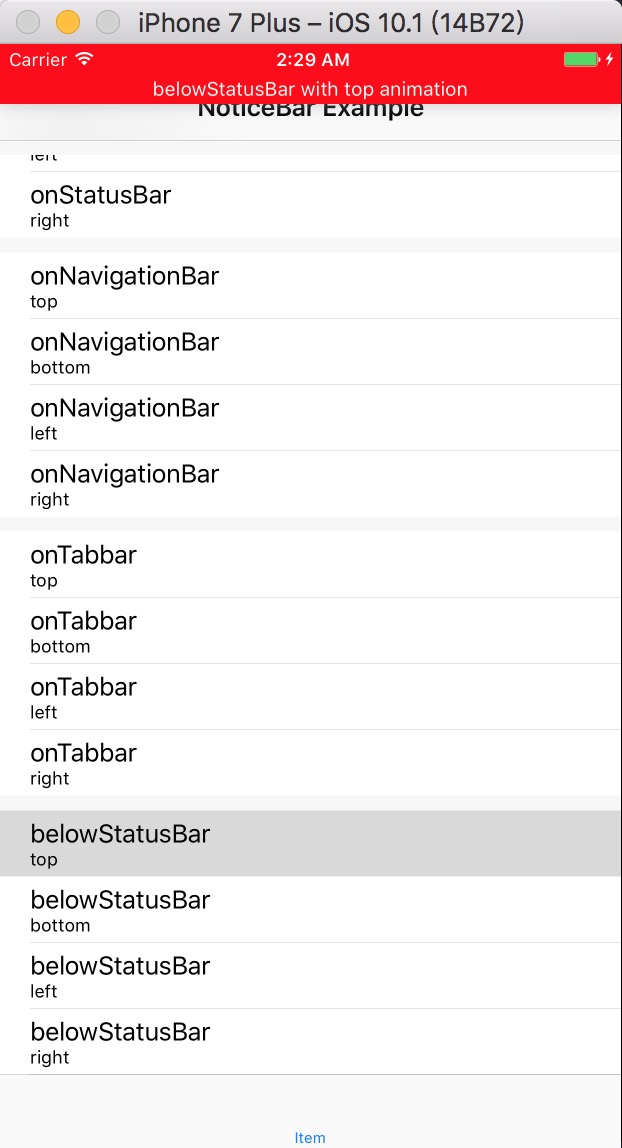Dismiss the belowStatusBar with top animation banner

(x=311, y=89)
